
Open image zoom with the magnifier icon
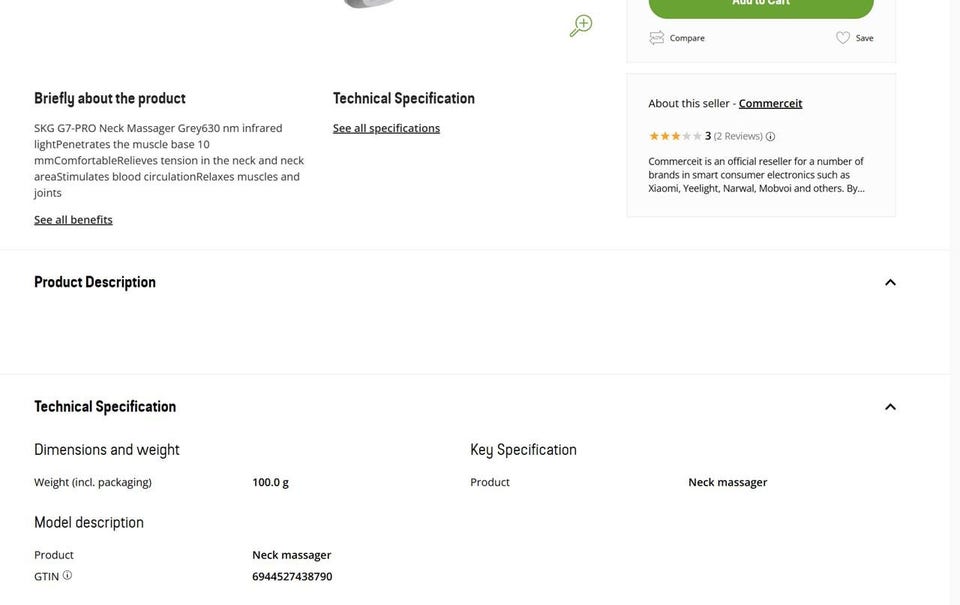click(581, 26)
